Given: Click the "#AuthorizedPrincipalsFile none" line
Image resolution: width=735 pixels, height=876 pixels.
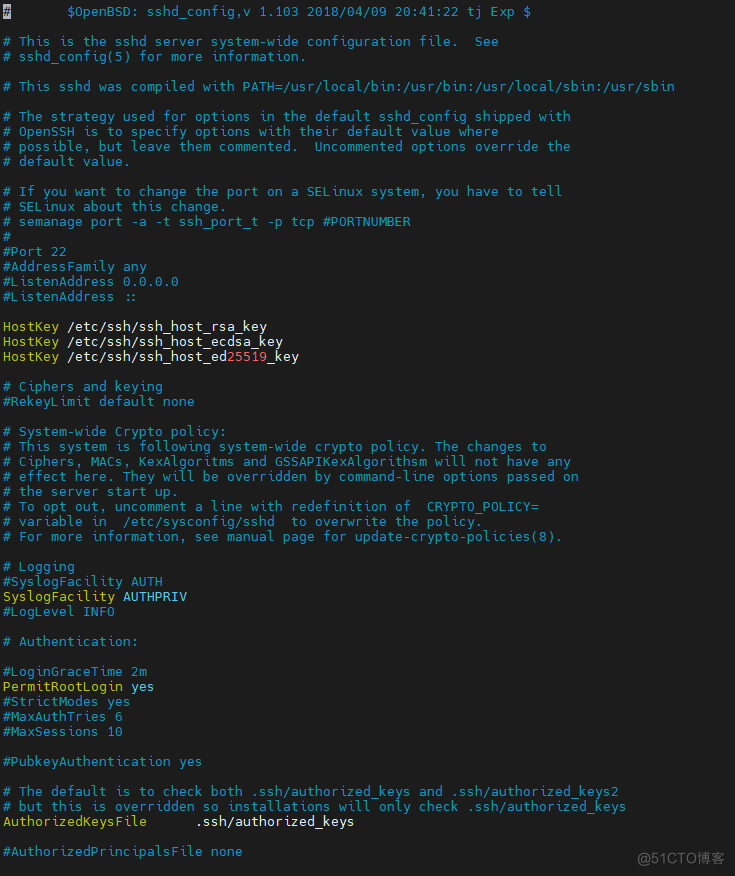Looking at the screenshot, I should (122, 852).
